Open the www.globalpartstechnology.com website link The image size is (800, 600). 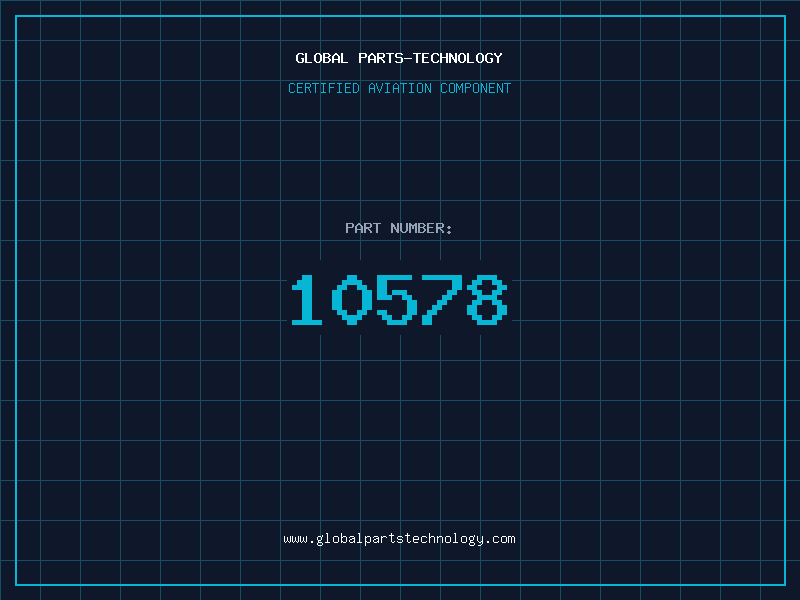pos(399,539)
